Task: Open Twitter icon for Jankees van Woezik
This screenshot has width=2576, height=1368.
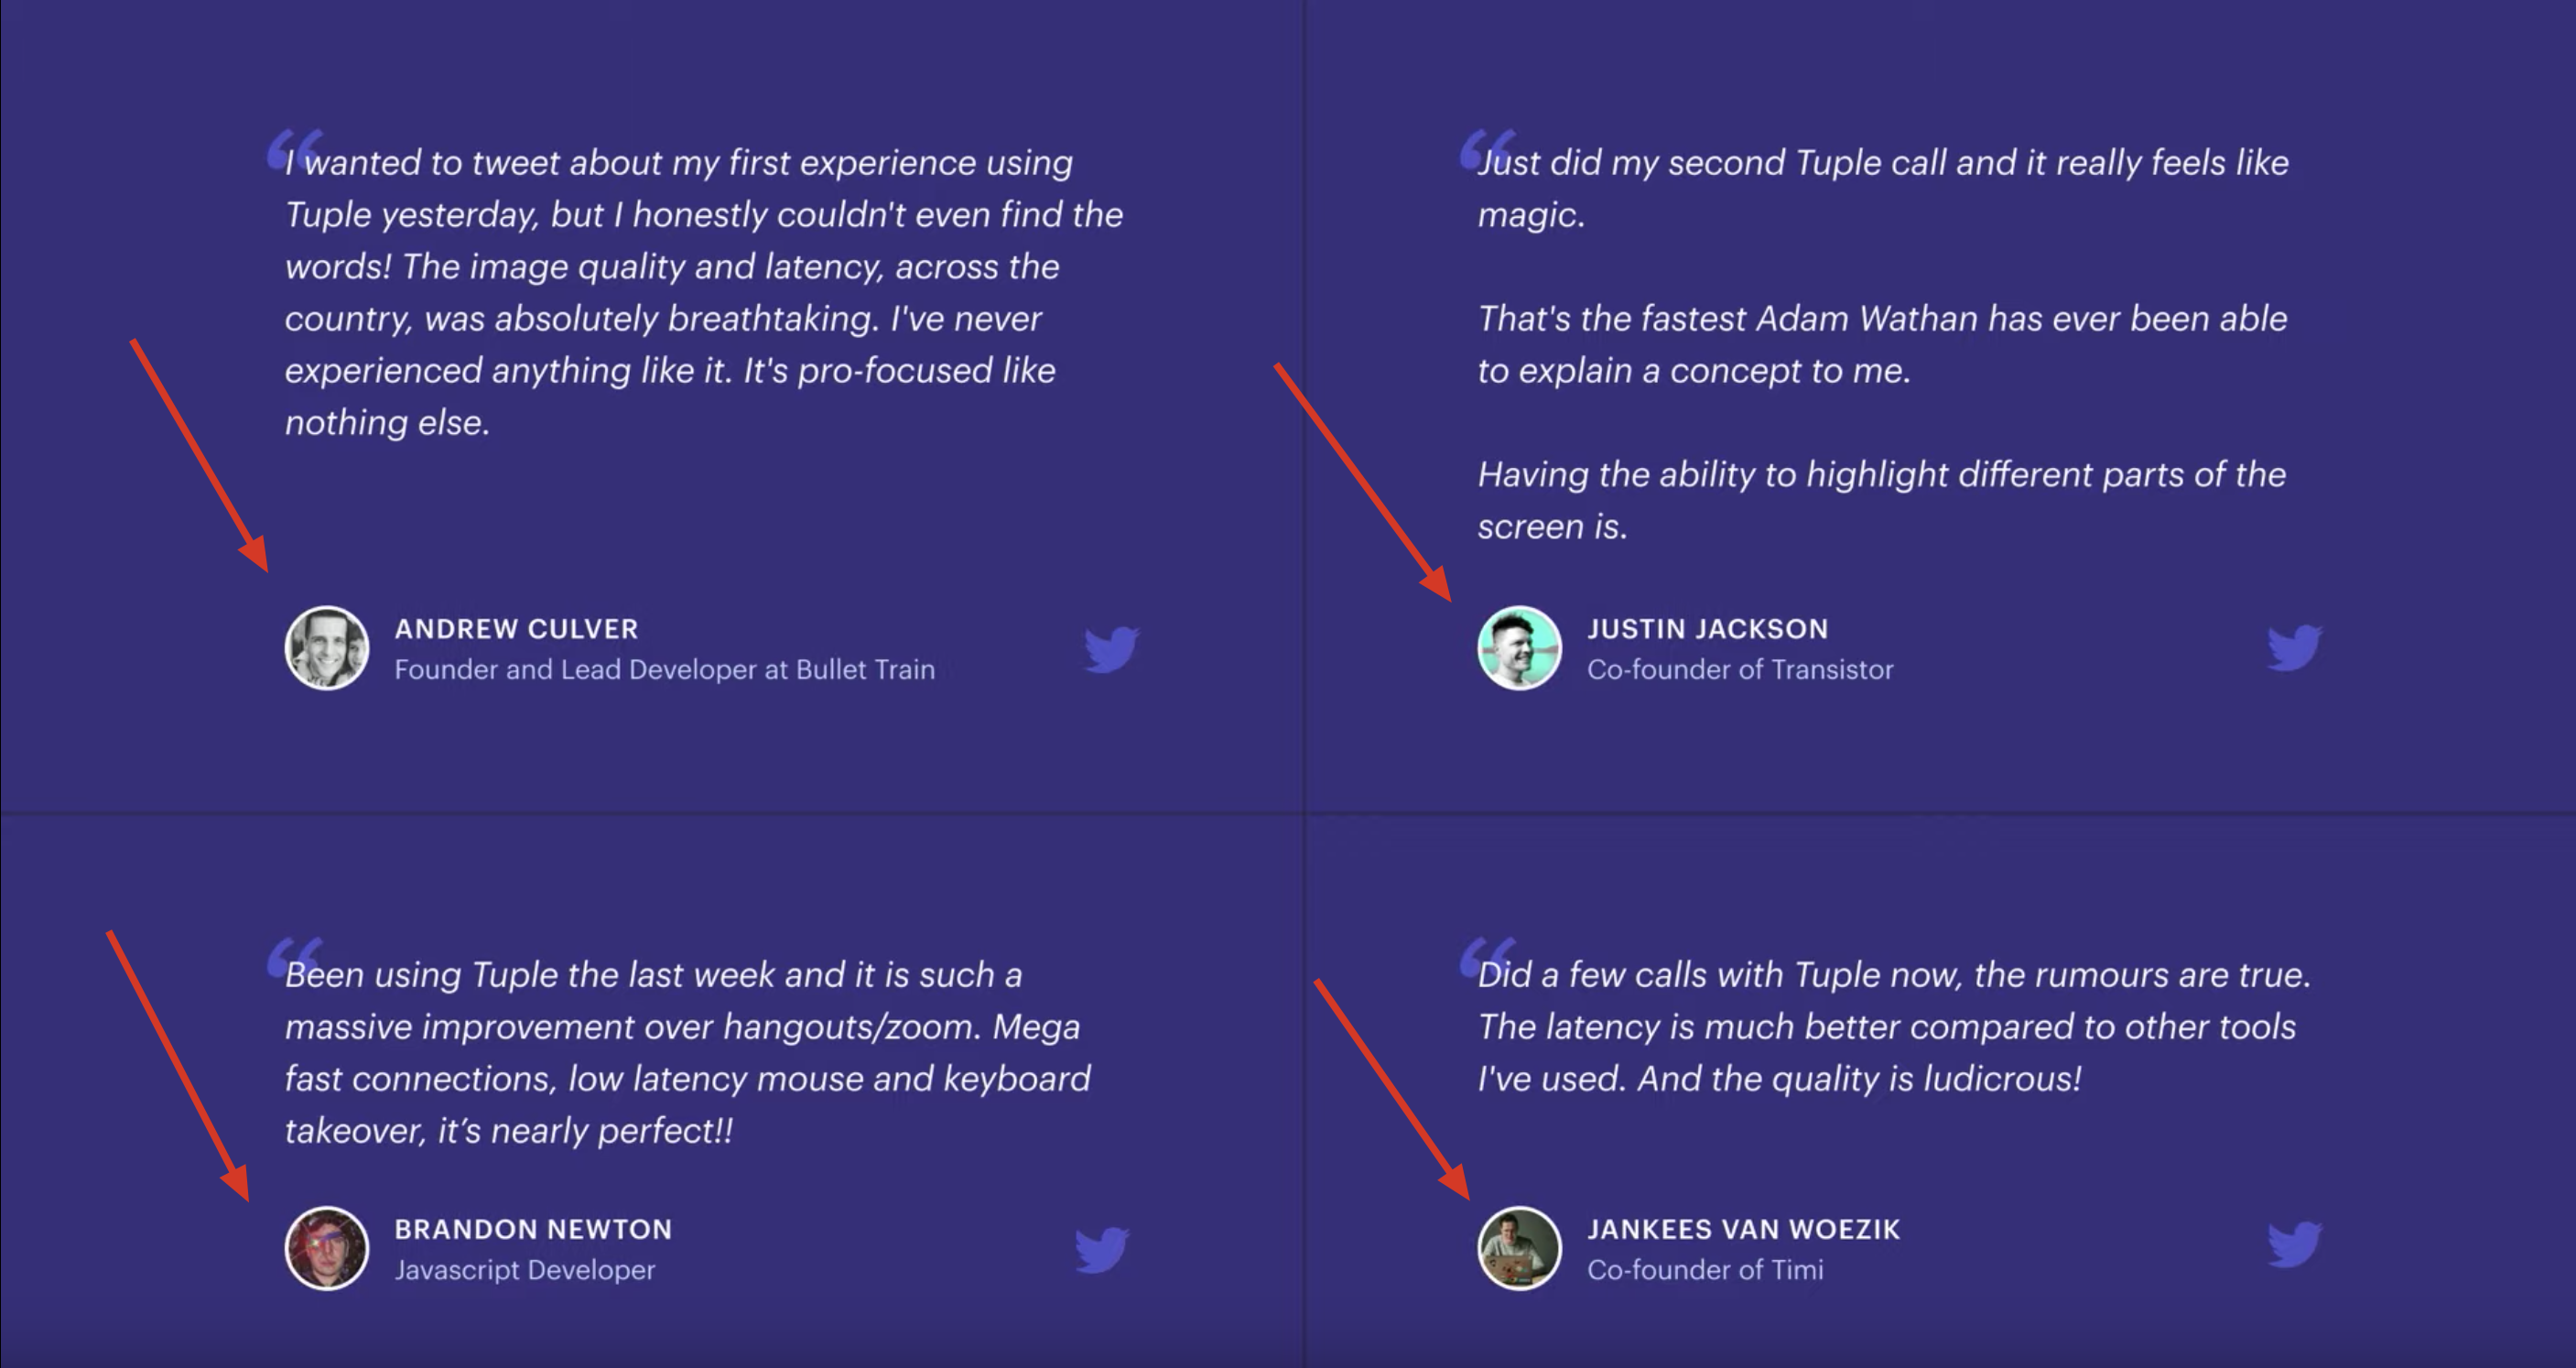Action: (x=2294, y=1245)
